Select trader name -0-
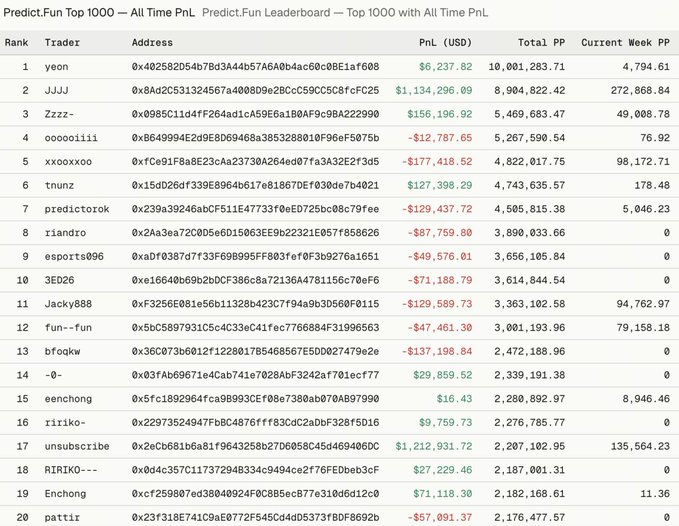 [53, 375]
